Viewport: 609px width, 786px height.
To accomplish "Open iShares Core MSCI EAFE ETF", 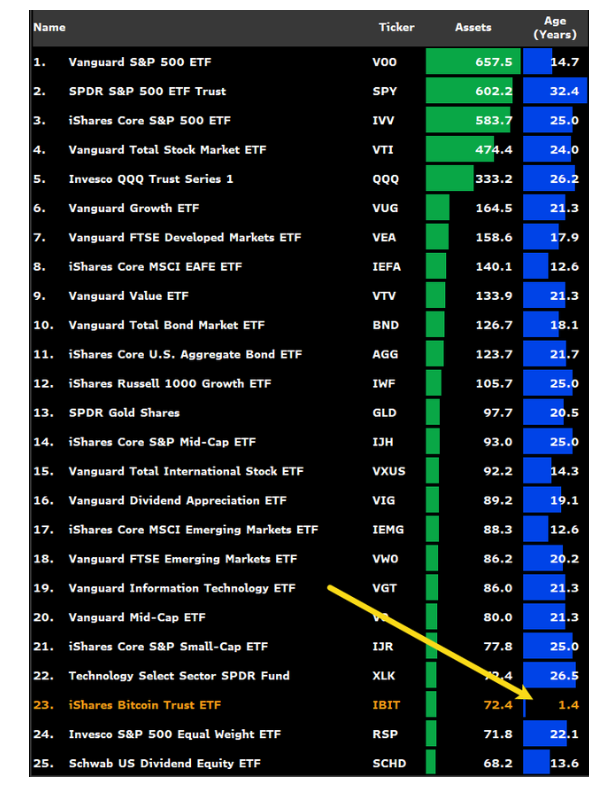I will (x=155, y=267).
